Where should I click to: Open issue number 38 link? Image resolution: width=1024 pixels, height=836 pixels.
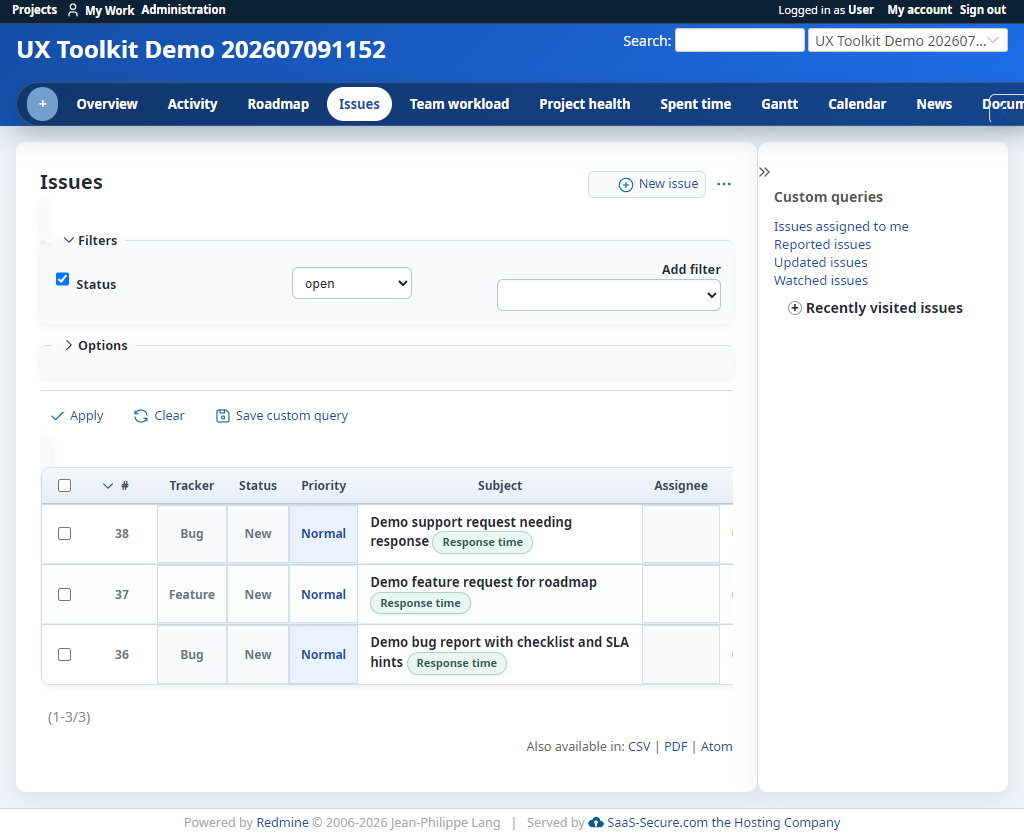pyautogui.click(x=122, y=534)
